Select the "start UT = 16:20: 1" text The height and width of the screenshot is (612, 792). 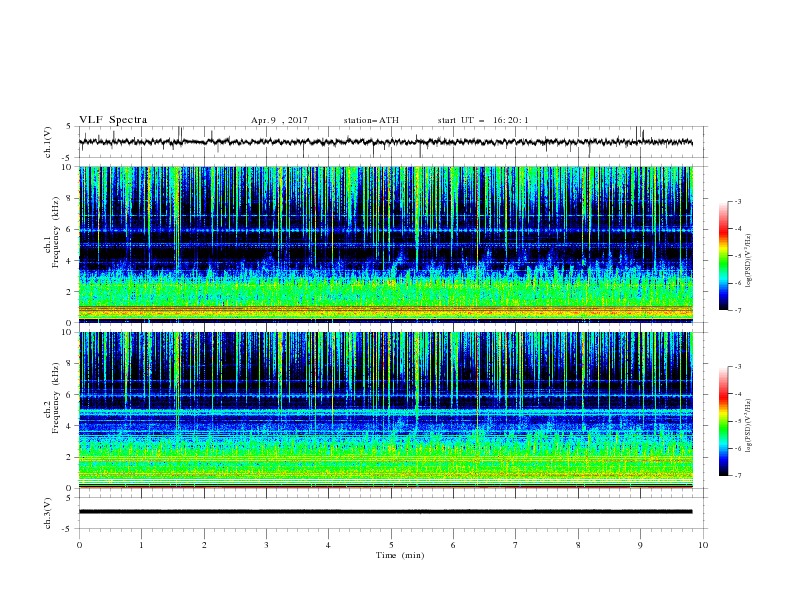(483, 120)
